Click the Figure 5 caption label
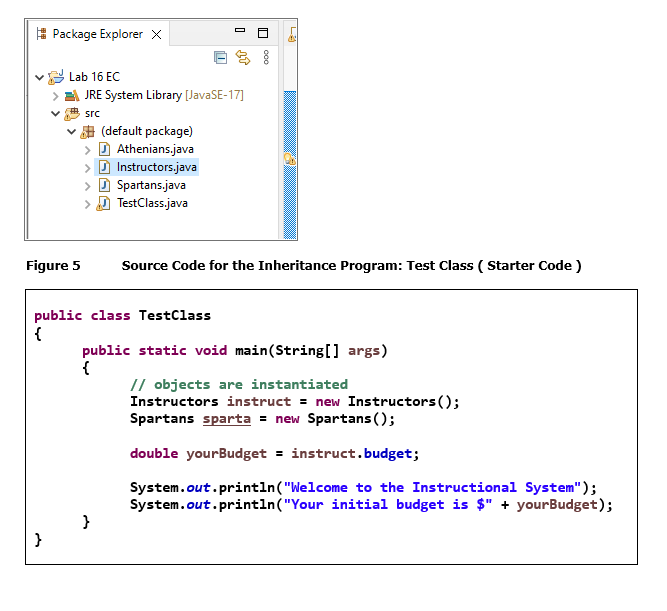Viewport: 667px width, 611px height. (53, 266)
